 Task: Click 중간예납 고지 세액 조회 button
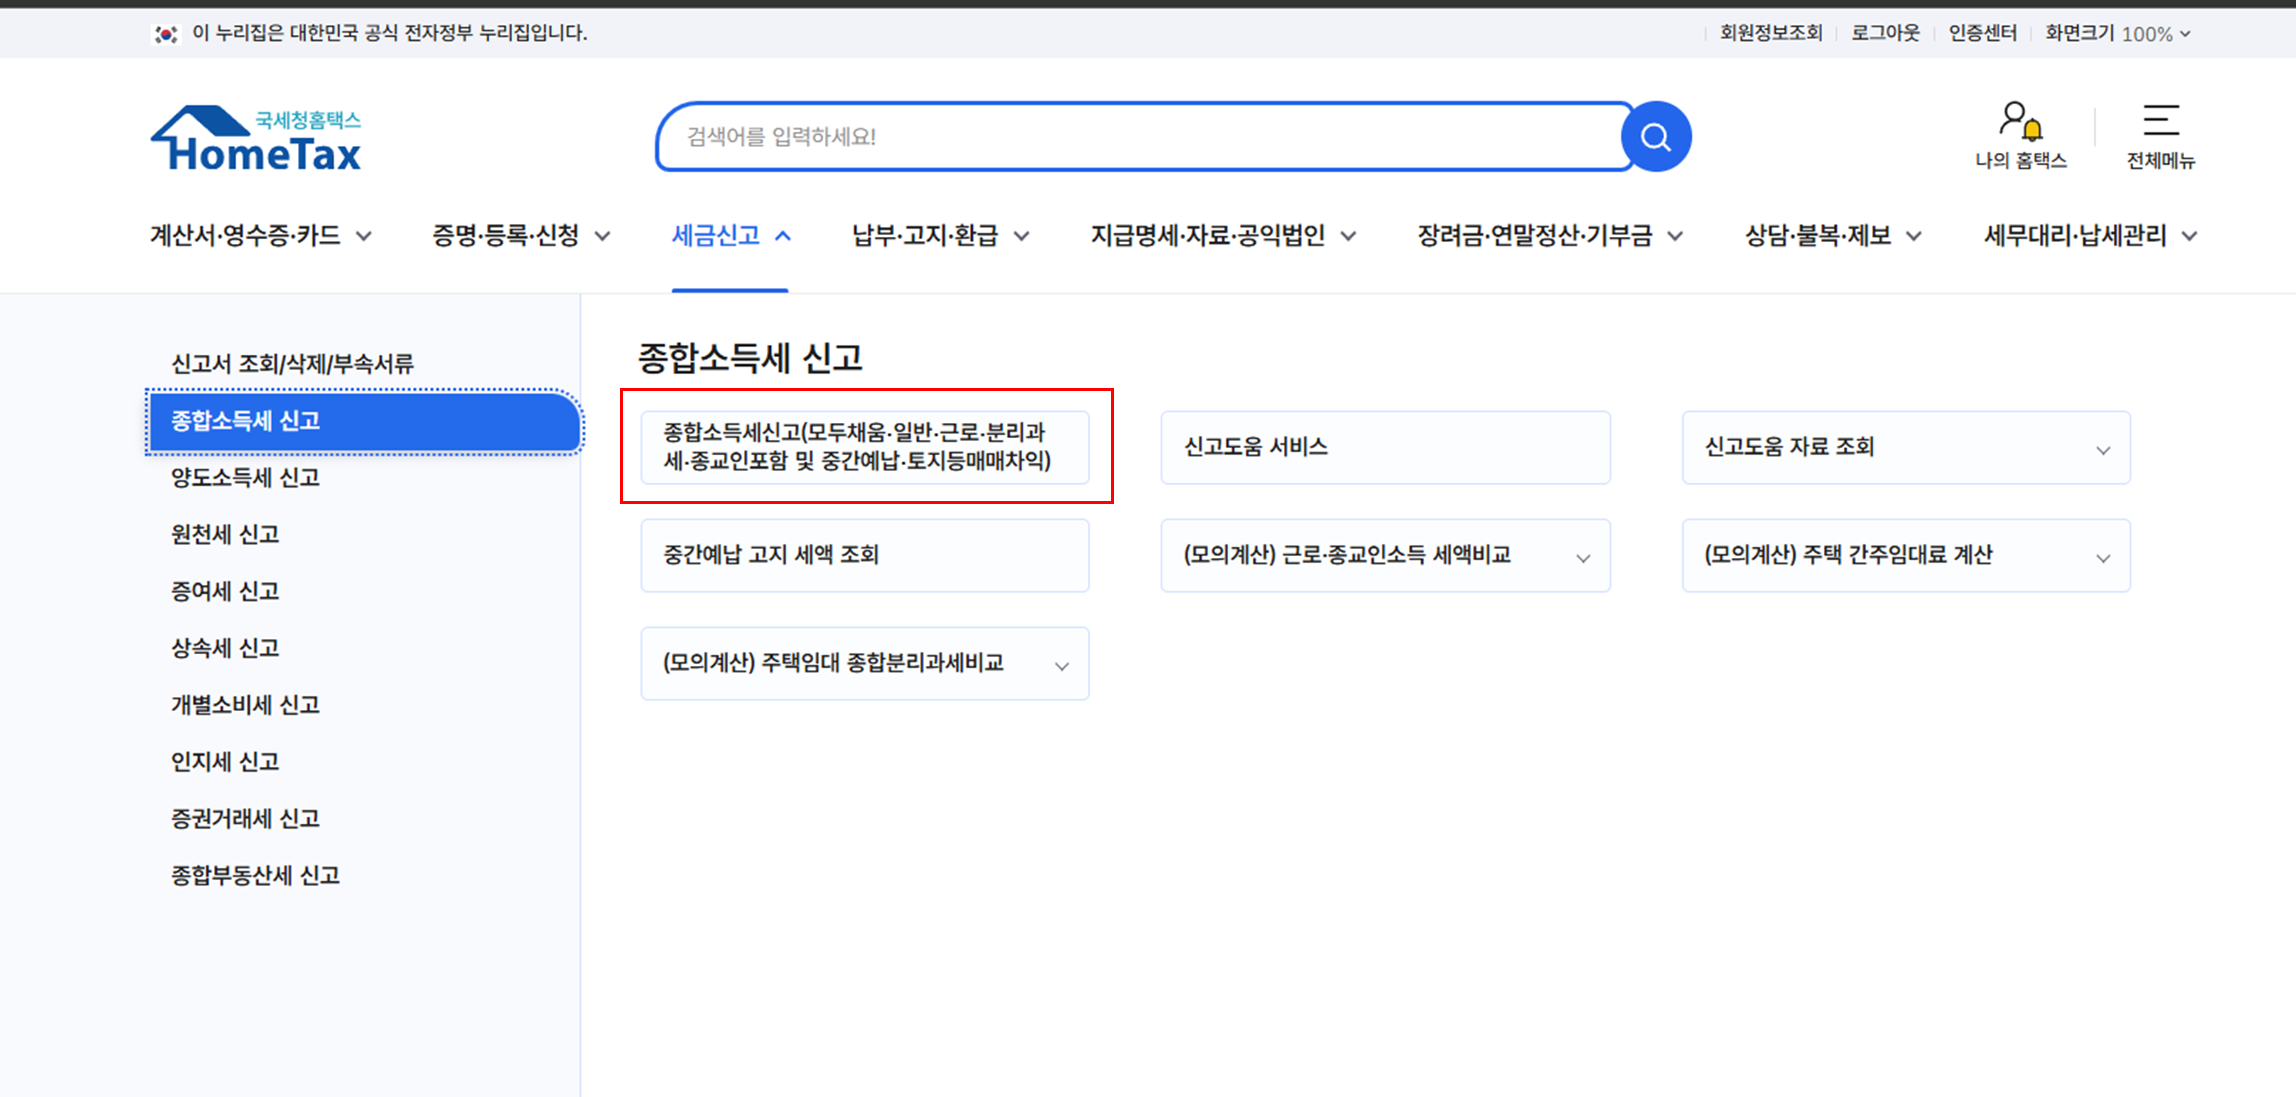pos(864,555)
